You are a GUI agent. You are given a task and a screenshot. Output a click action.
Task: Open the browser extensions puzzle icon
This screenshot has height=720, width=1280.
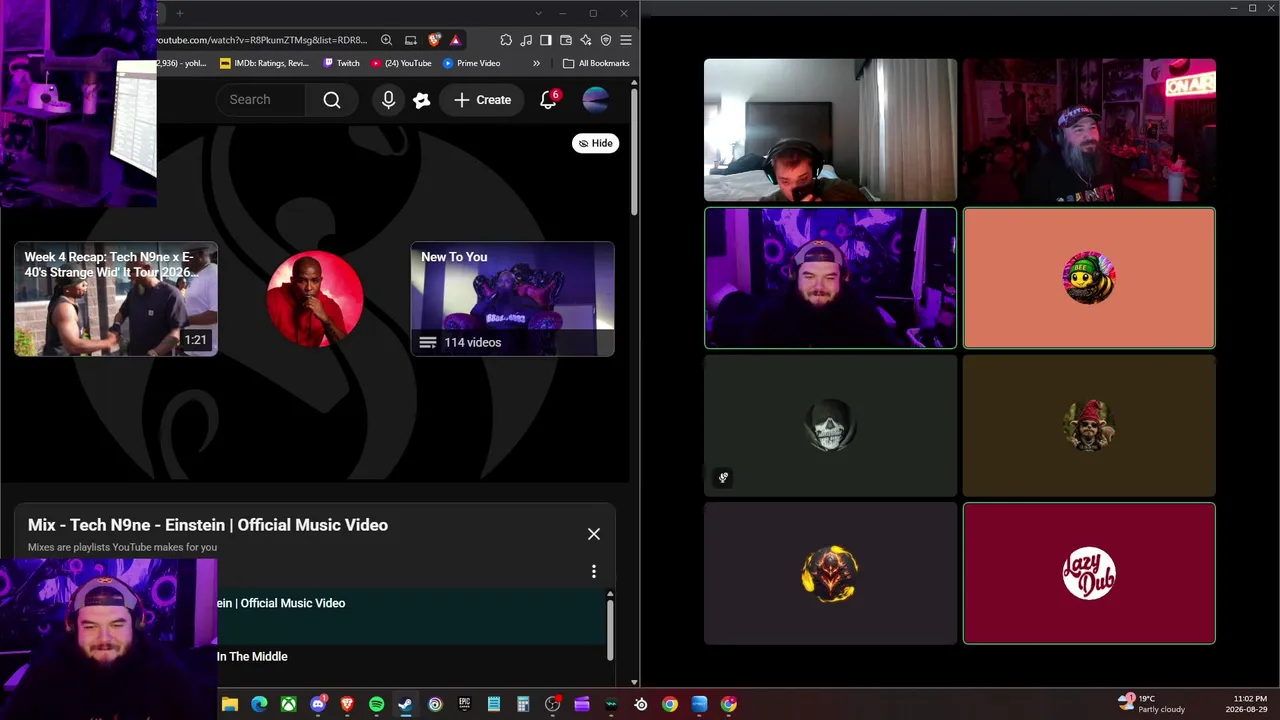pyautogui.click(x=506, y=40)
